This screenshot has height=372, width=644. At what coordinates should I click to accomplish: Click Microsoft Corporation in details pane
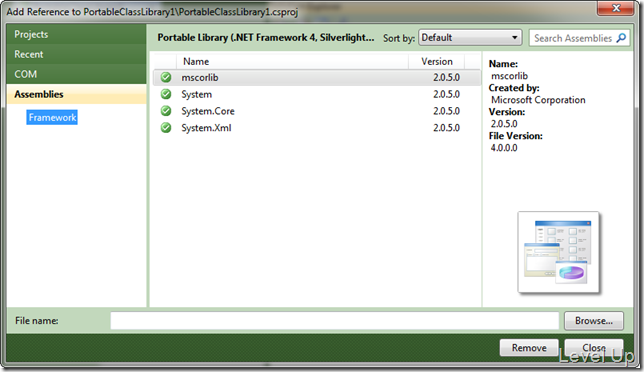pos(538,100)
